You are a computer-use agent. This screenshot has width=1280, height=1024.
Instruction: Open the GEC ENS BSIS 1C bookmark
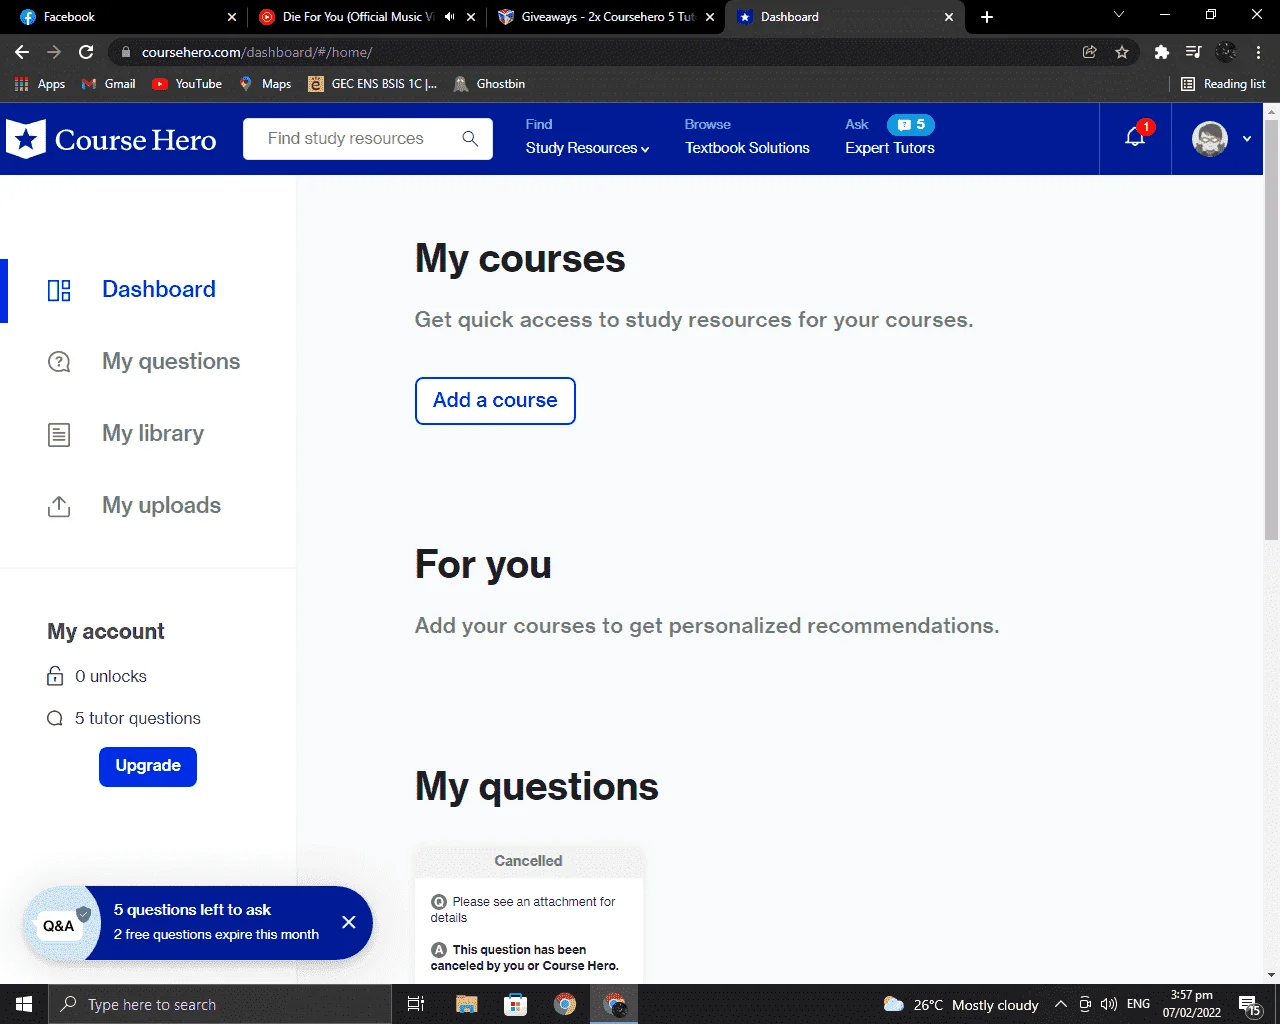click(373, 84)
